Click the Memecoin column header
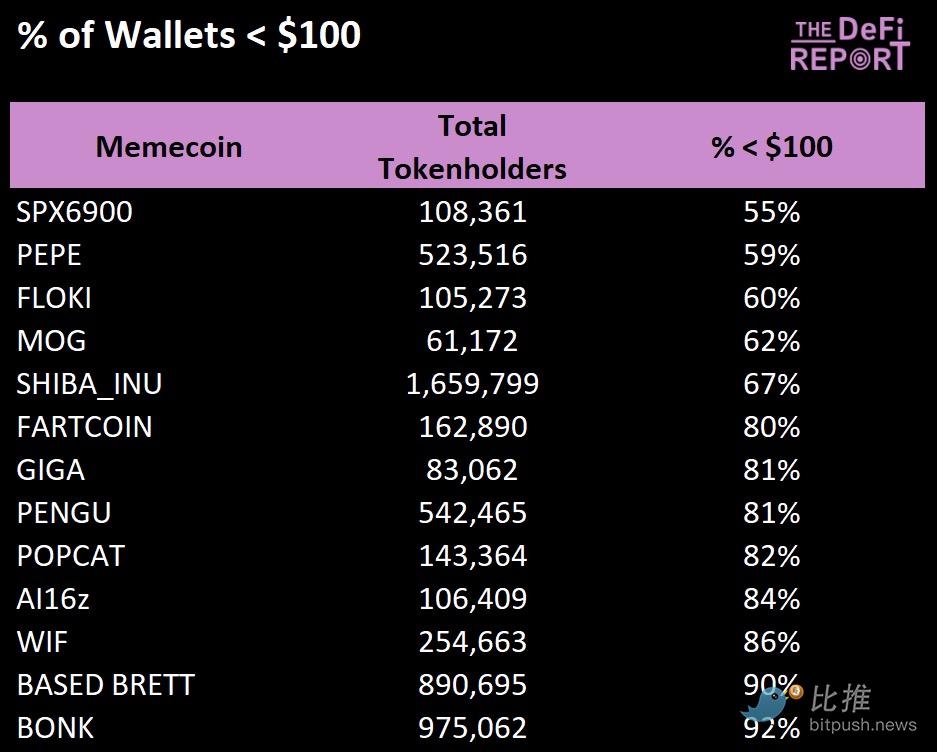The image size is (937, 752). [169, 147]
